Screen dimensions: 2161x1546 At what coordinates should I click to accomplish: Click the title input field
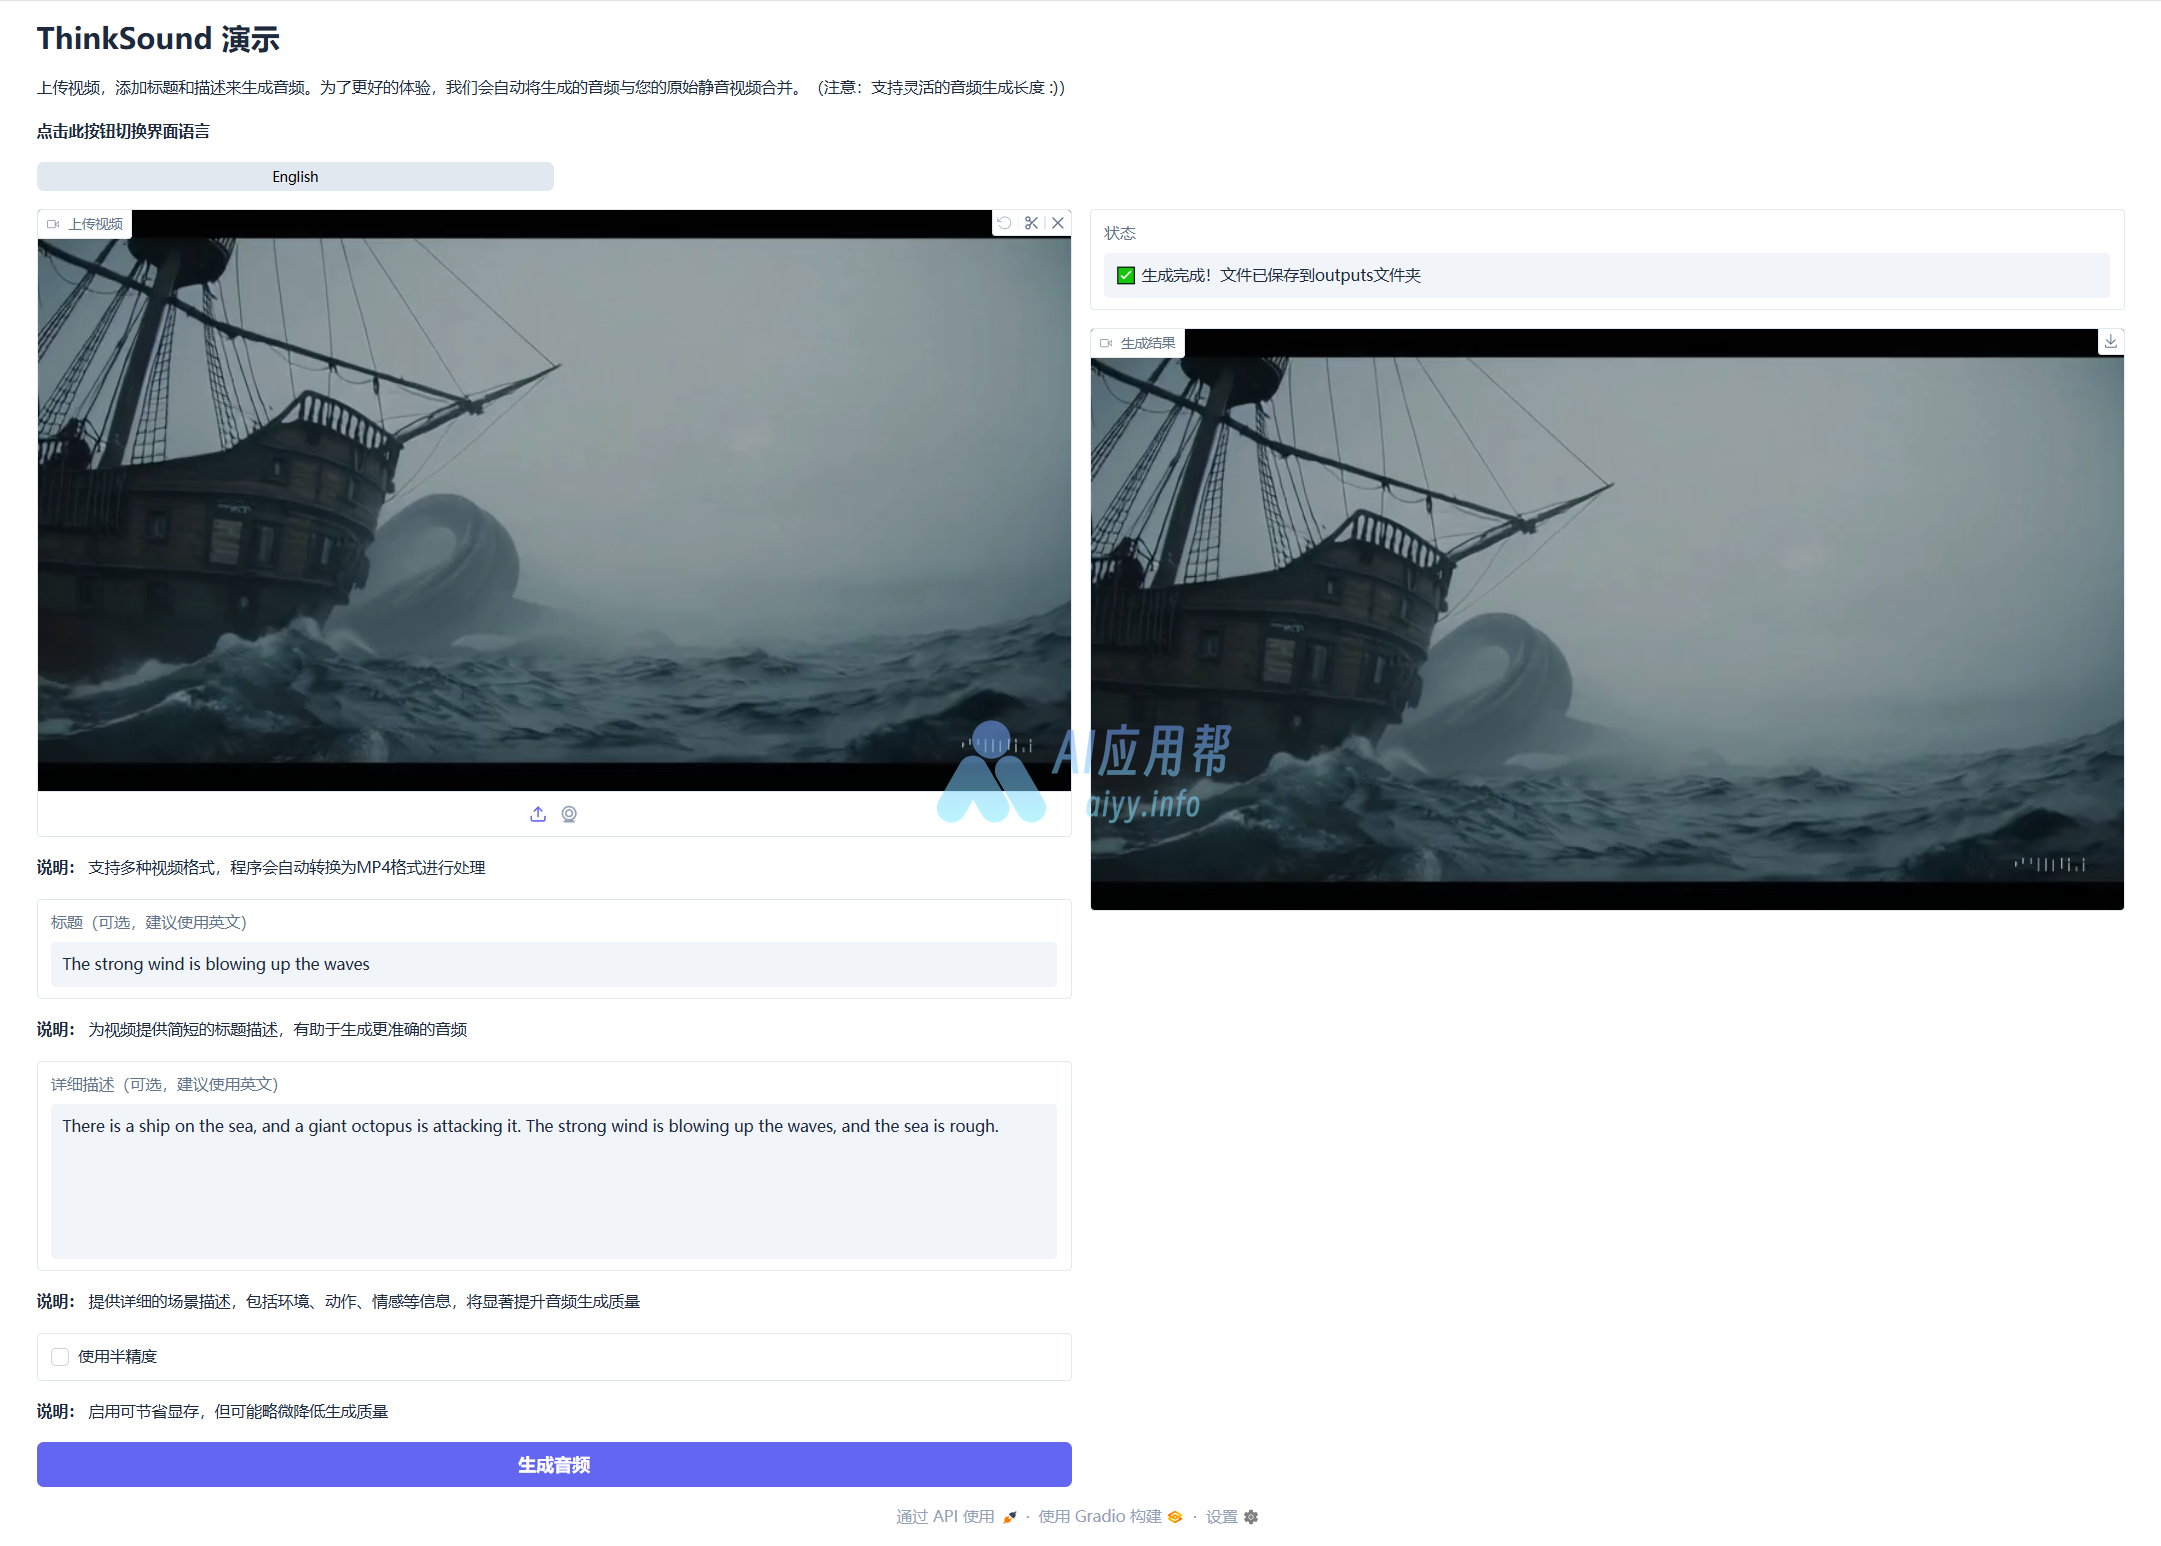(x=554, y=964)
